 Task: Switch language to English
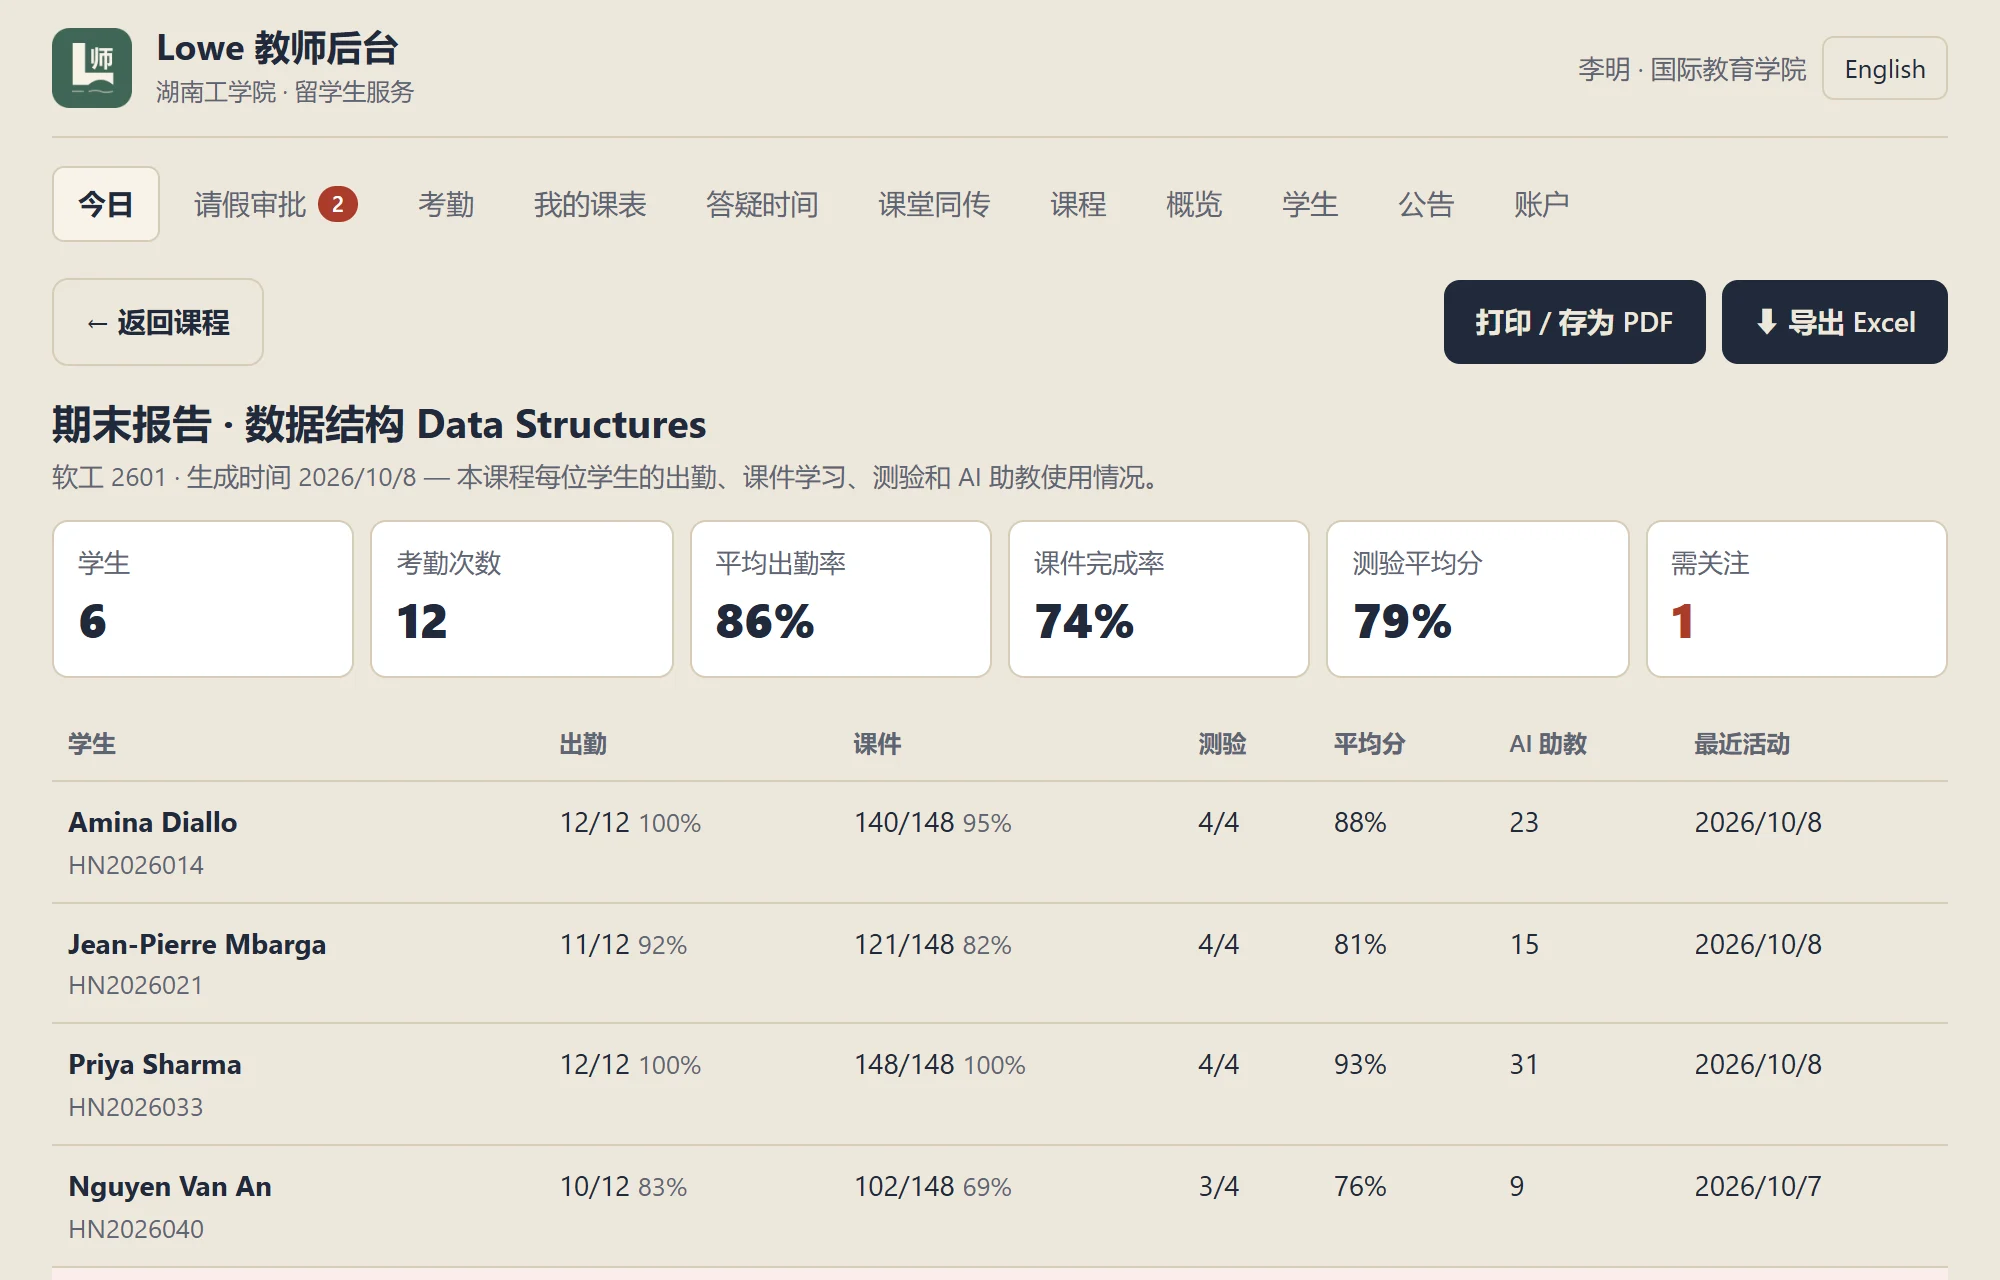(x=1884, y=69)
